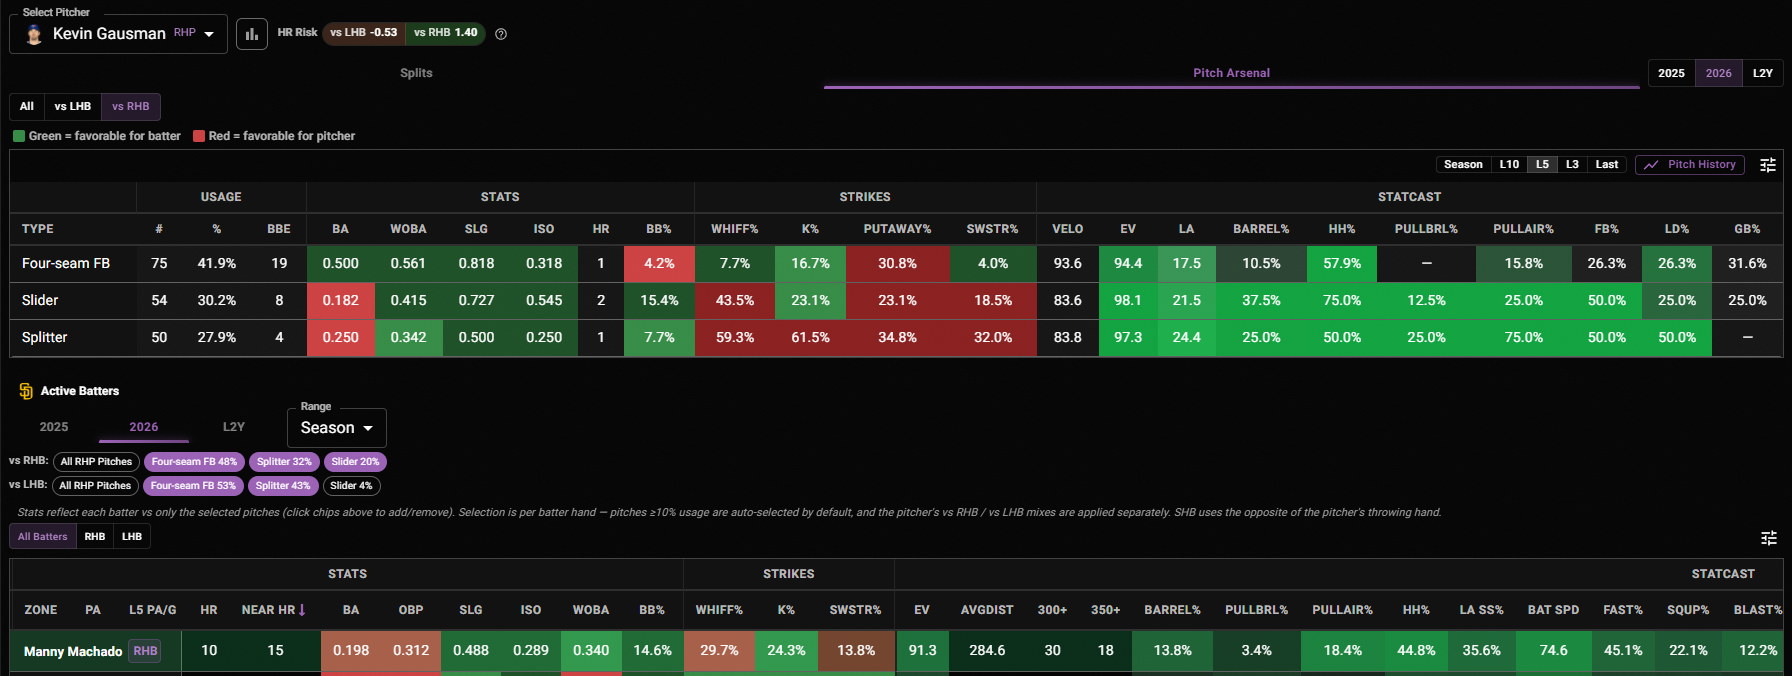Click Kevin Gausman player avatar
The width and height of the screenshot is (1792, 676).
coord(34,35)
